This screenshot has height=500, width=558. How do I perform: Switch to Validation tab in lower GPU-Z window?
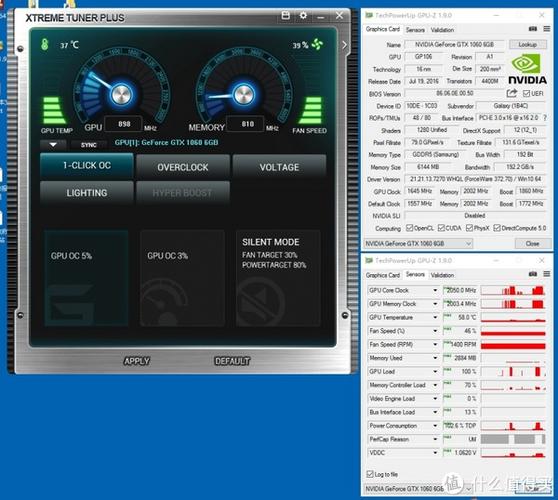(442, 275)
